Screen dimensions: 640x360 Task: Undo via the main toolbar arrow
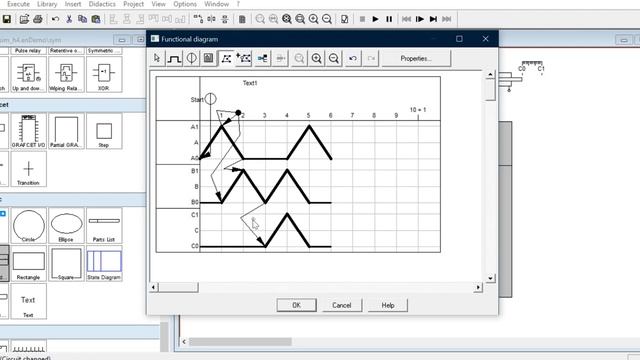(55, 19)
